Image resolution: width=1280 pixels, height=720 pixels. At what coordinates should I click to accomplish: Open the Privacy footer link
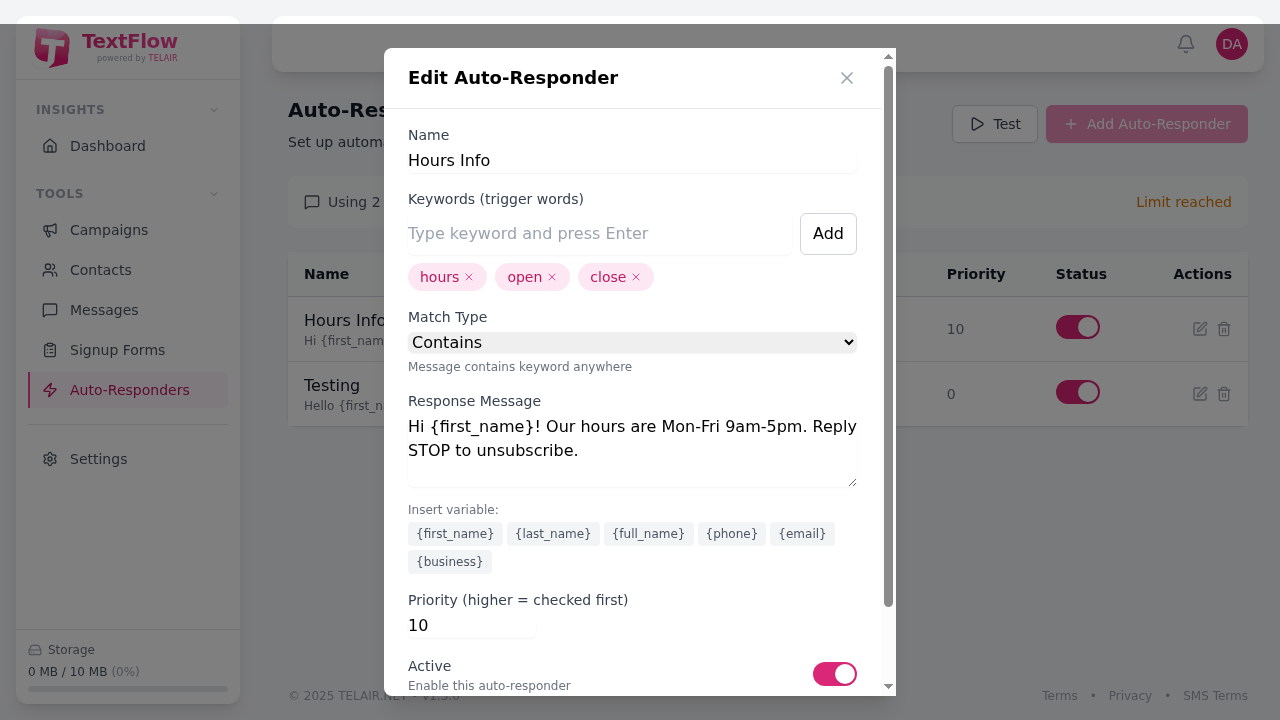tap(1130, 695)
